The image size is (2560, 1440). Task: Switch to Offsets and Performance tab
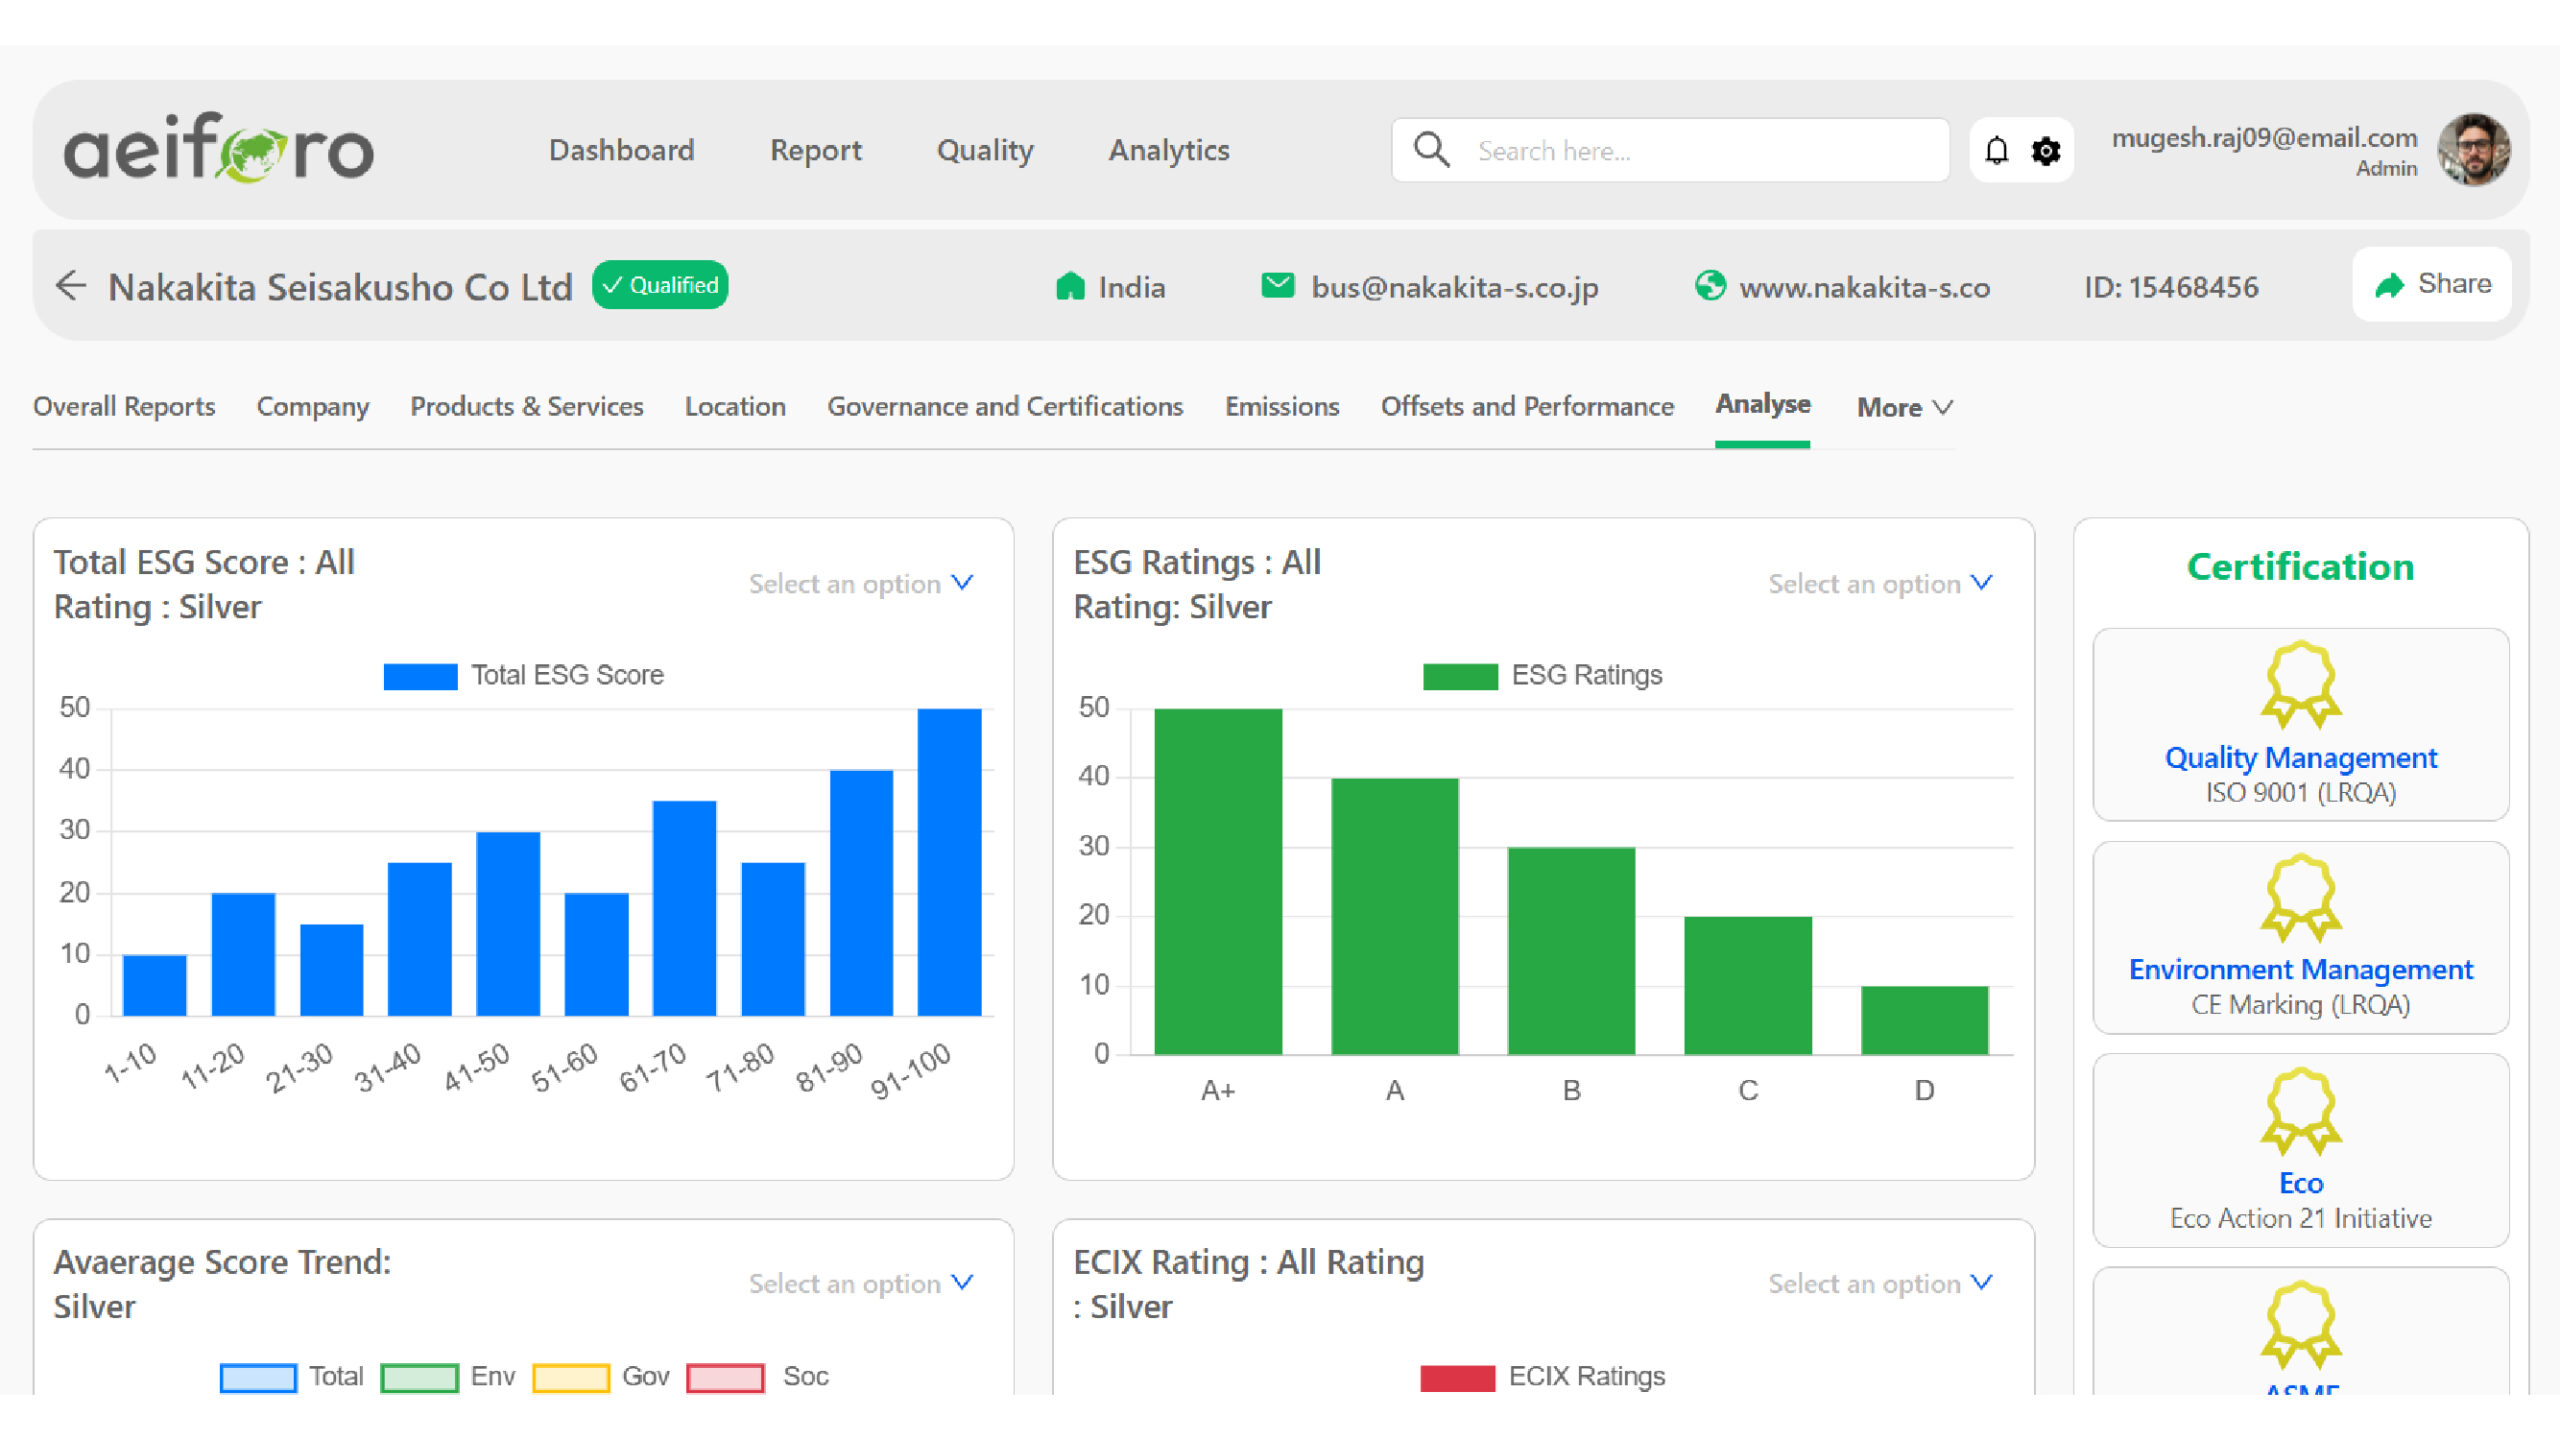1527,406
